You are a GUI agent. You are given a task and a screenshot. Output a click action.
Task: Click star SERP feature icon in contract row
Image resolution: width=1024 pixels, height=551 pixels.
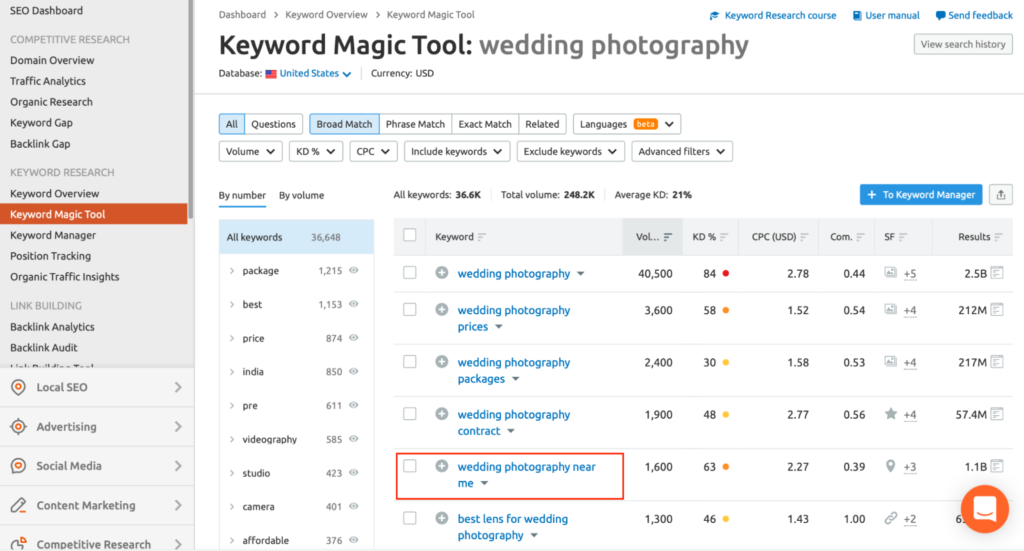tap(890, 413)
